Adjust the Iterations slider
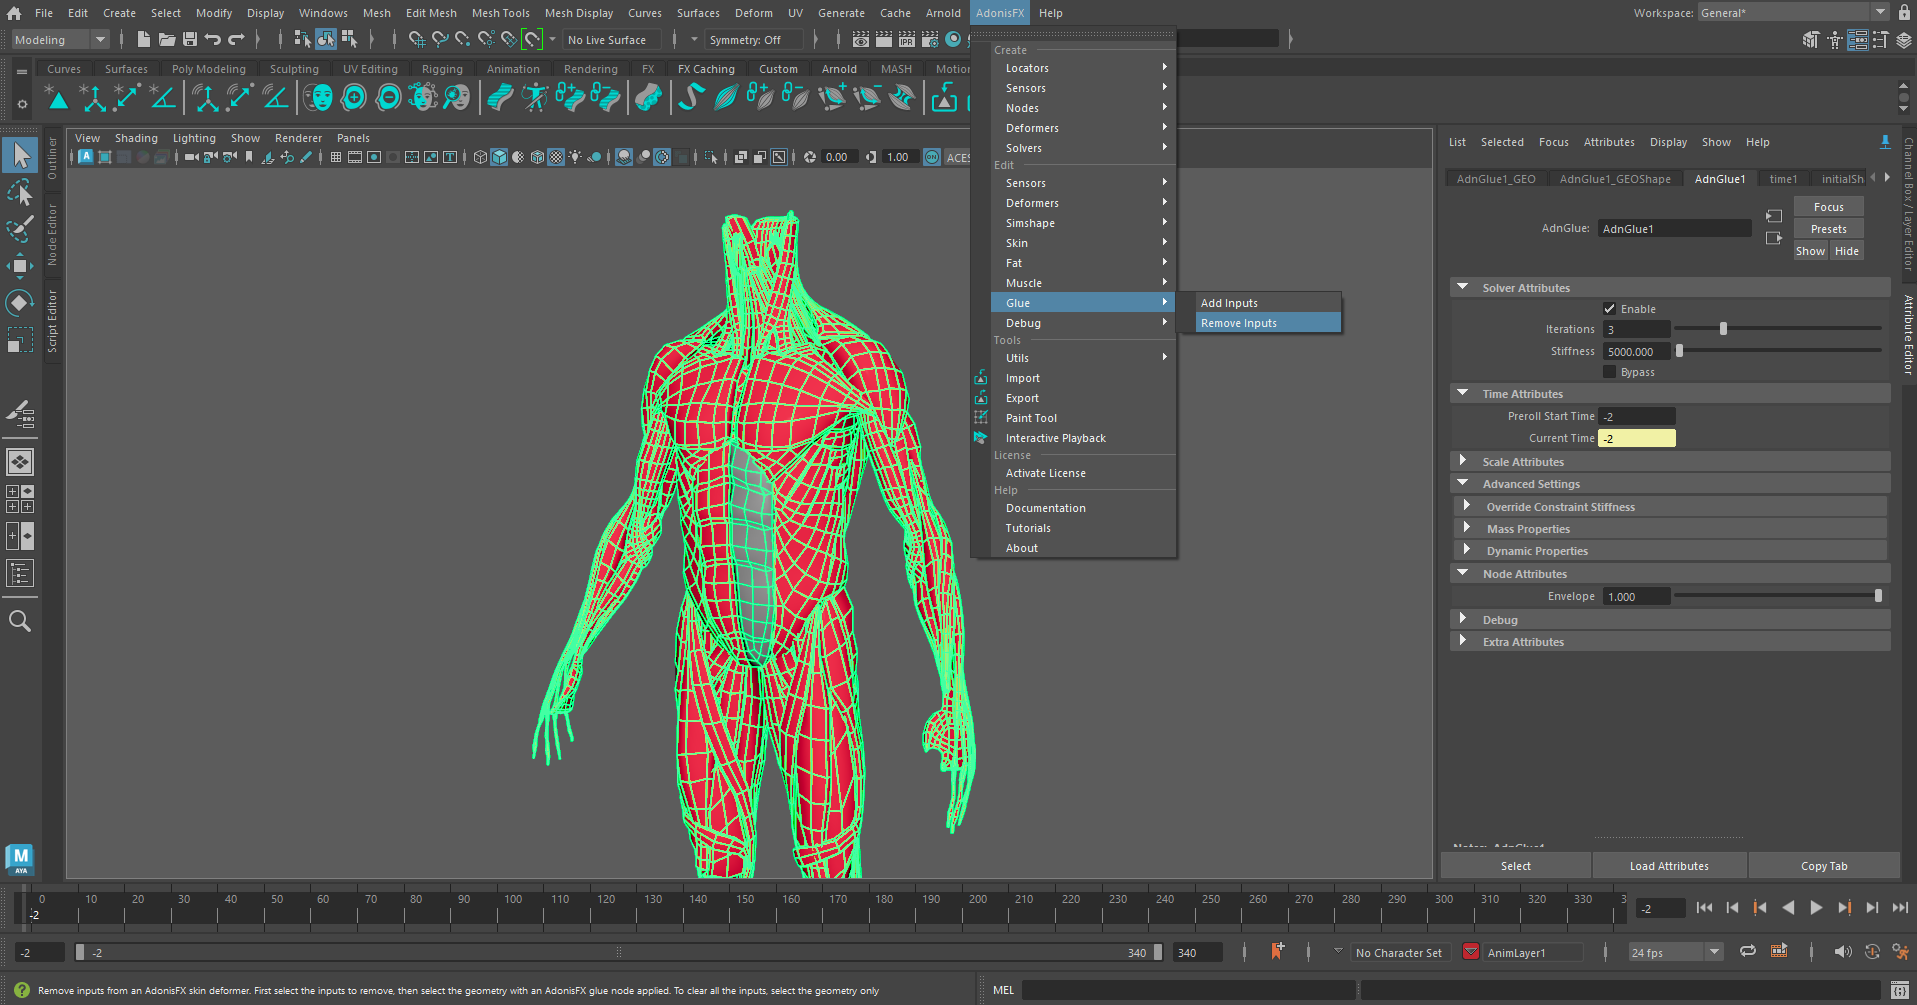This screenshot has width=1917, height=1005. (1778, 328)
